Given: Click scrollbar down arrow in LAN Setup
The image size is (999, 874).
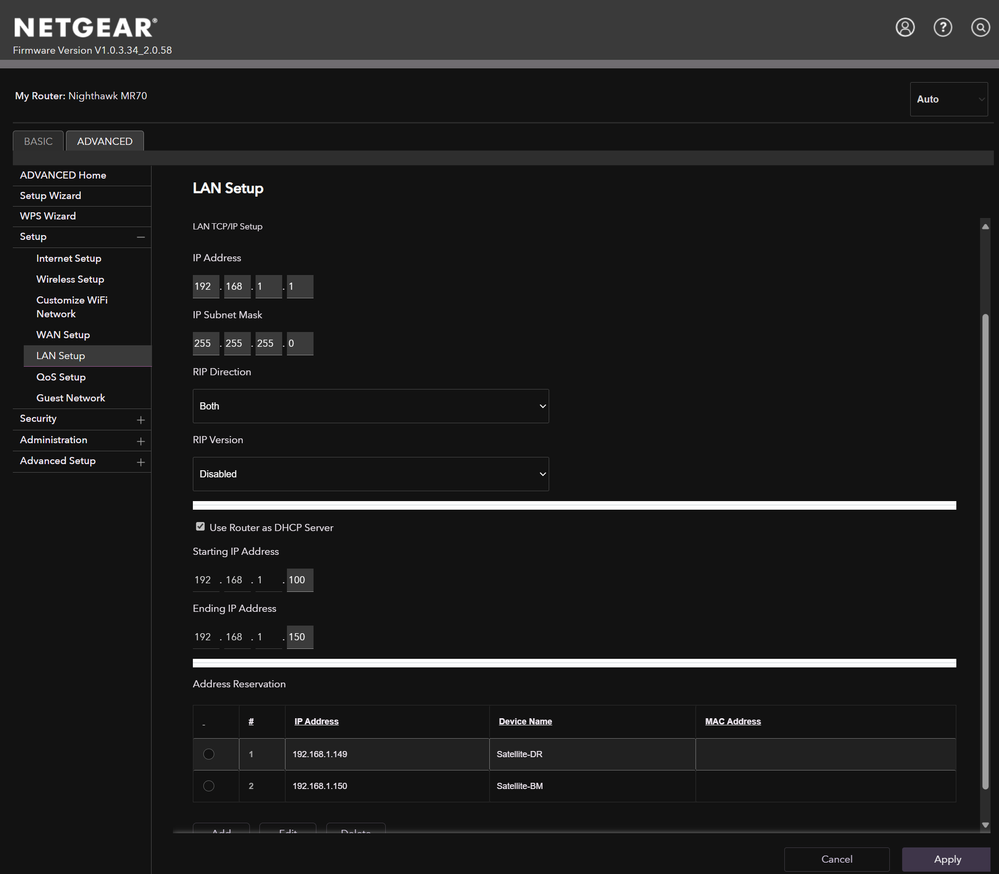Looking at the screenshot, I should pyautogui.click(x=985, y=825).
